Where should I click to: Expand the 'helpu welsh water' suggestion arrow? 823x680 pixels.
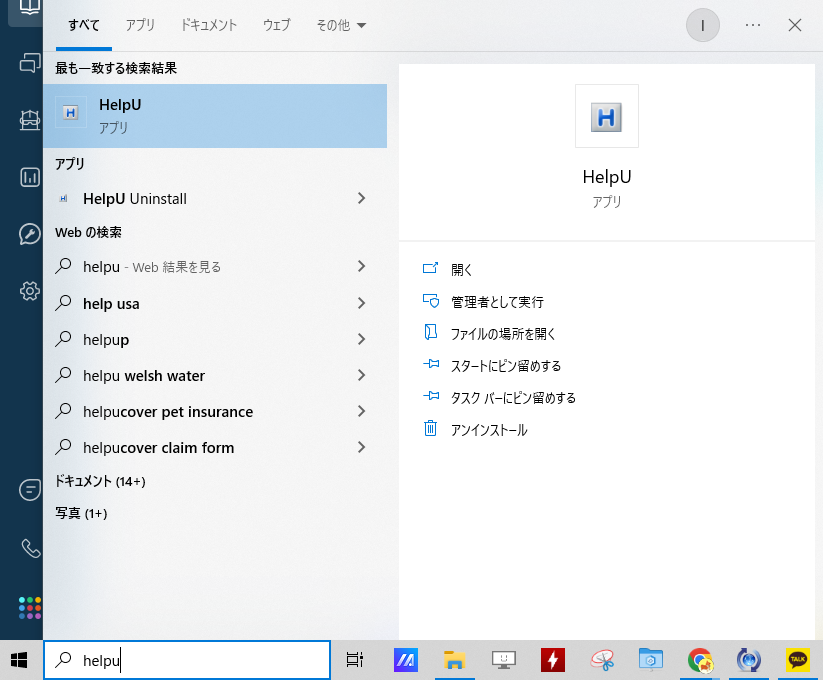pos(361,375)
